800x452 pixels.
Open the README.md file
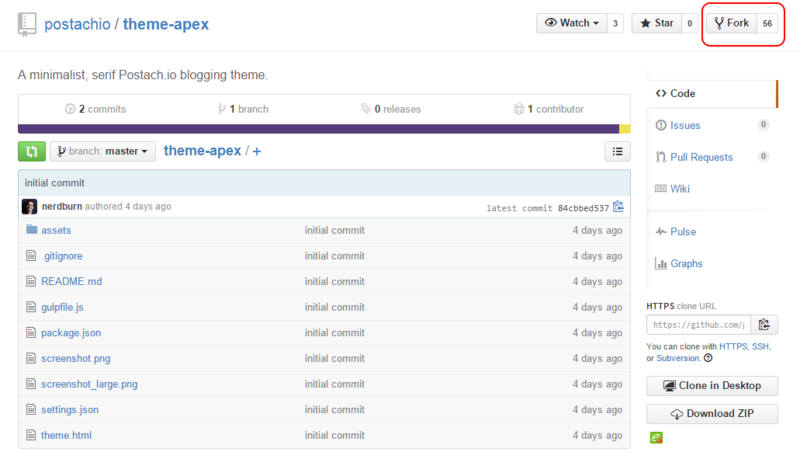click(x=71, y=281)
